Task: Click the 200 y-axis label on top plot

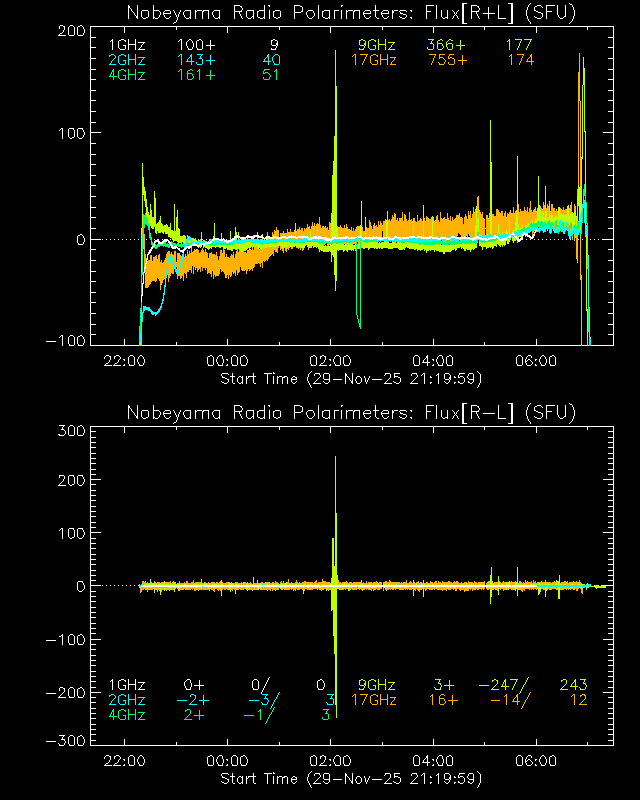Action: [x=69, y=31]
